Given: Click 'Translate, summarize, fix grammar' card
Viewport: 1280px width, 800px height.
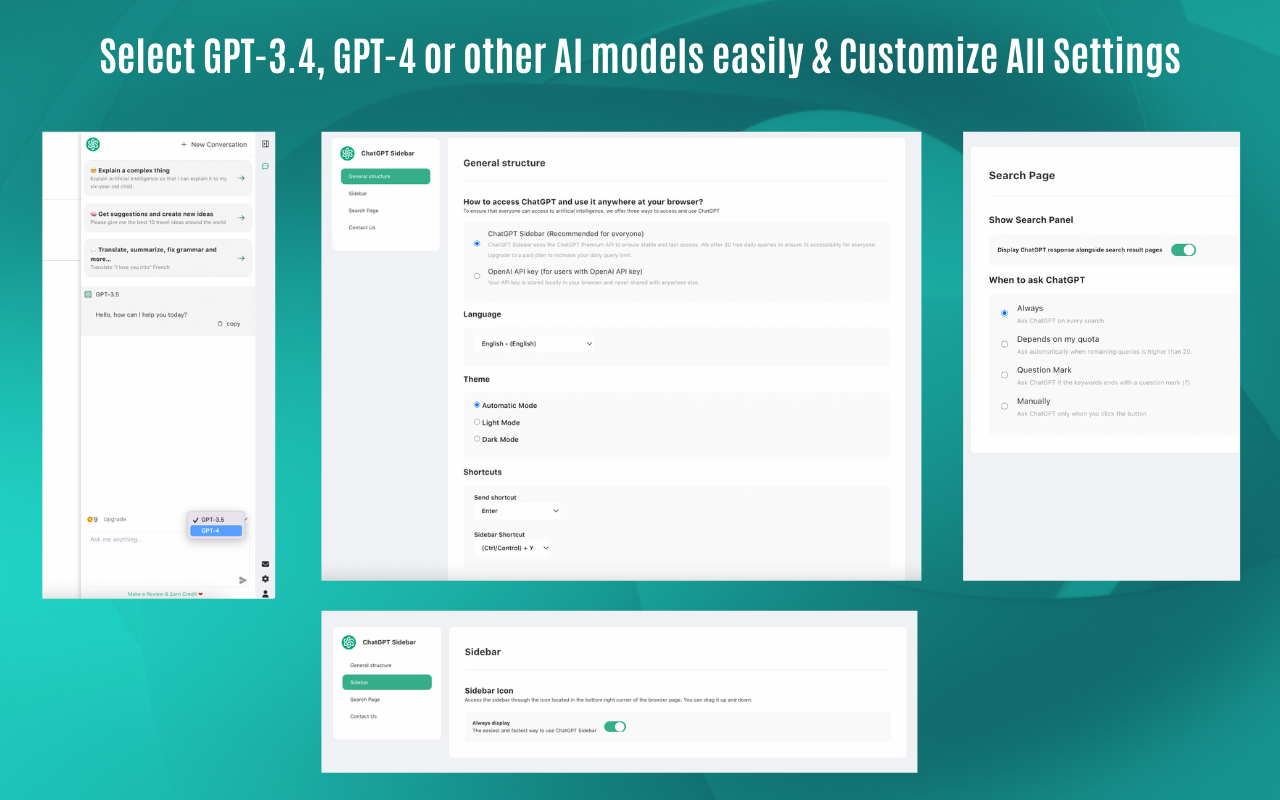Looking at the screenshot, I should pos(168,258).
